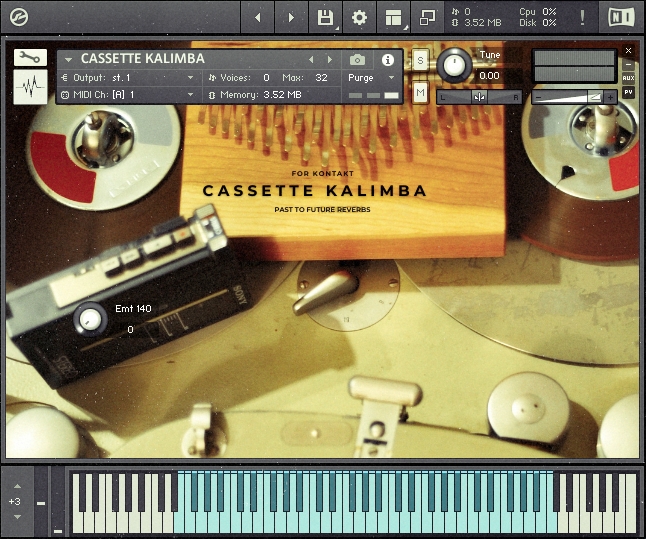Shift keyboard octave up with the arrow
The image size is (646, 539).
point(17,486)
